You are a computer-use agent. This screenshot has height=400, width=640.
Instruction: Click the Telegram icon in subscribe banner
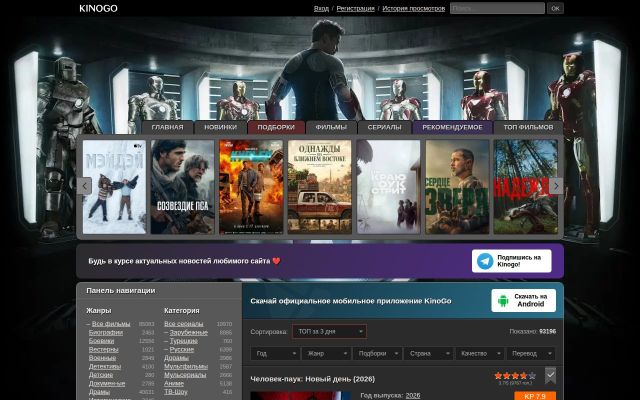click(x=485, y=261)
